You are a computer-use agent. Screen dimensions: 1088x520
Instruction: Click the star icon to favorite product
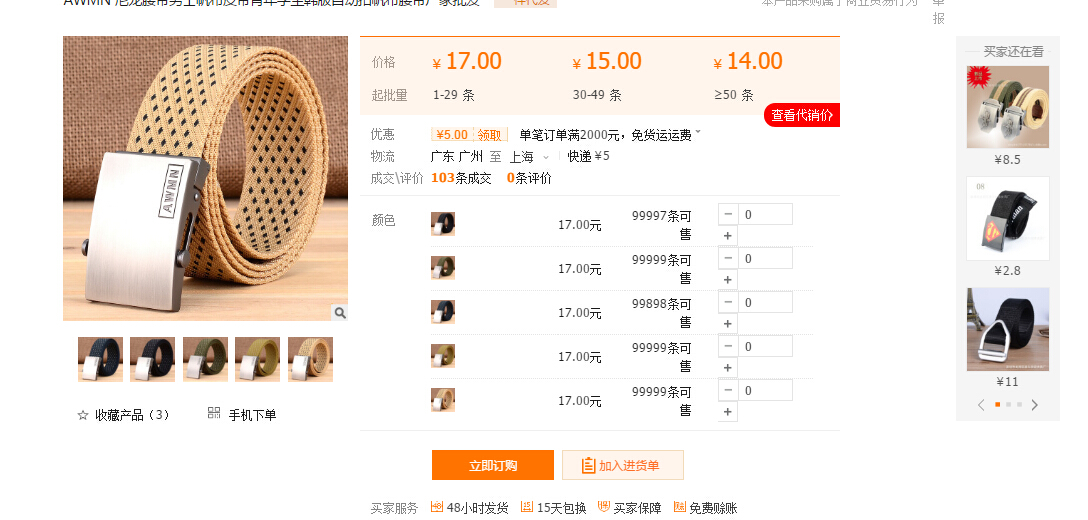pos(83,415)
